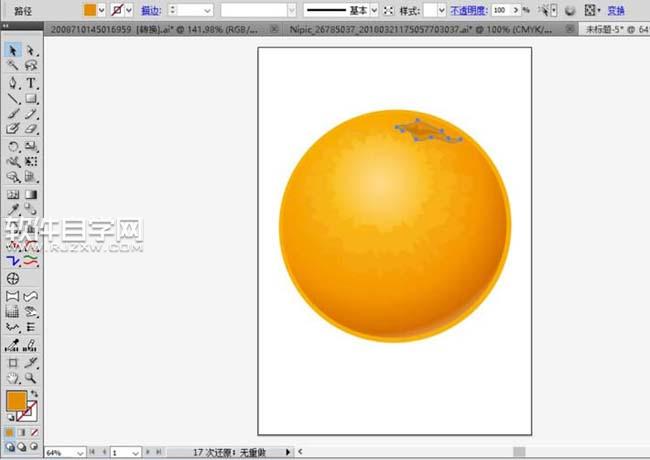
Task: Click the crosshair target tool icon
Action: (12, 278)
